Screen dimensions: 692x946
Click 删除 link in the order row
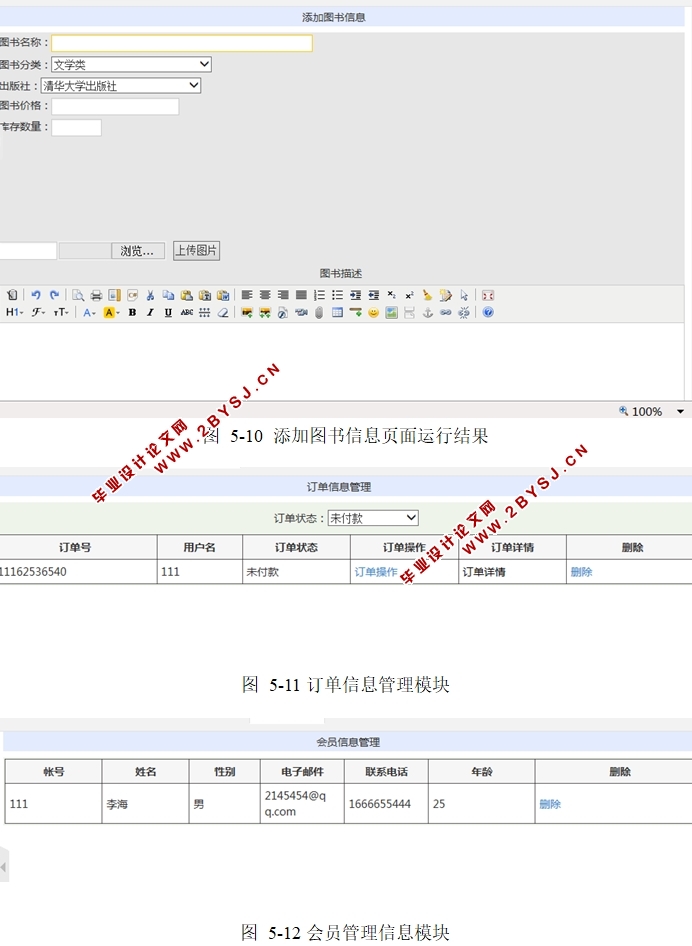click(581, 572)
